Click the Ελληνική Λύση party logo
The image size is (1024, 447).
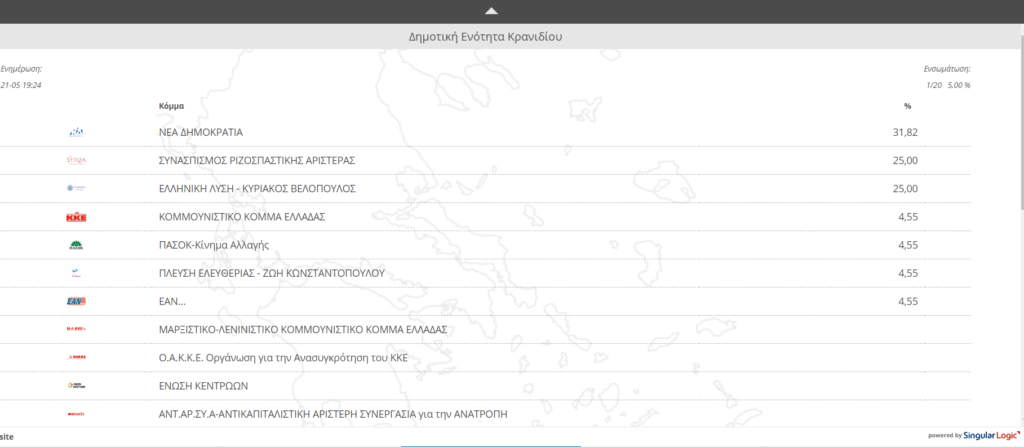point(76,188)
